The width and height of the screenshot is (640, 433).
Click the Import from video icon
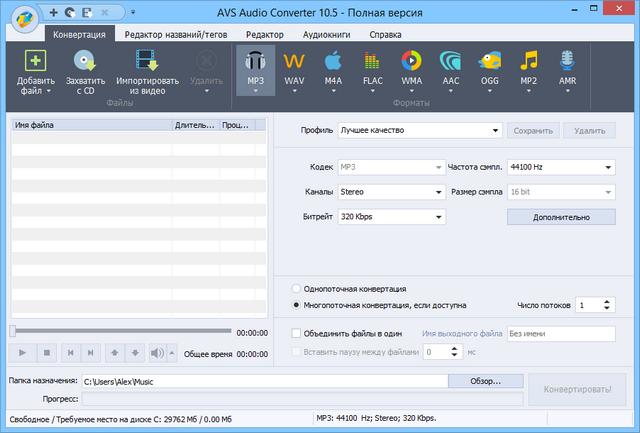pyautogui.click(x=147, y=64)
